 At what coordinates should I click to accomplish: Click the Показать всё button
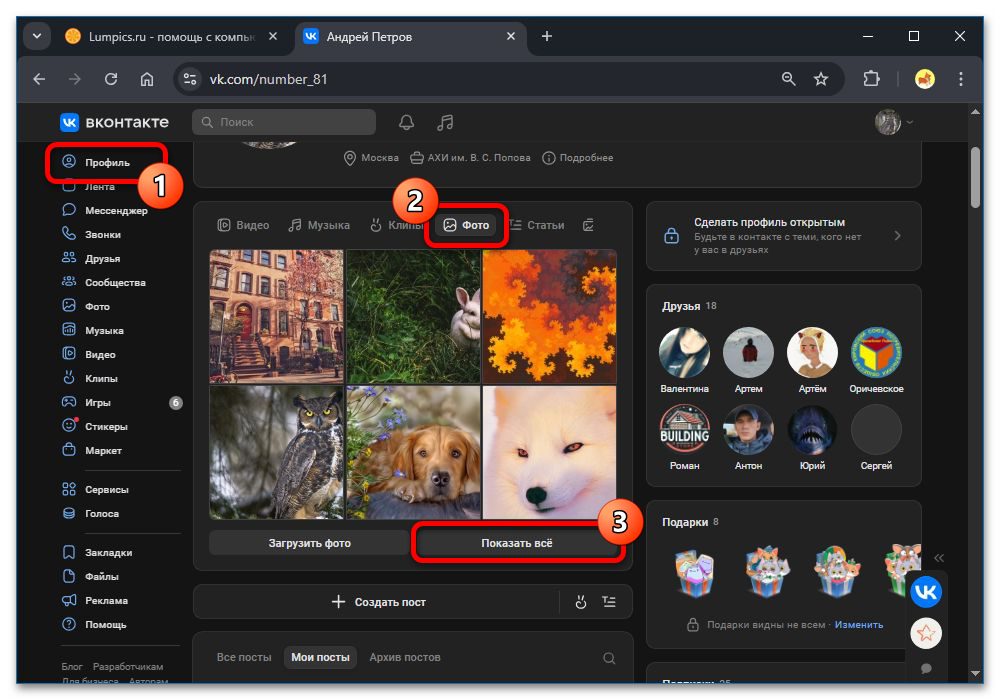pyautogui.click(x=517, y=543)
